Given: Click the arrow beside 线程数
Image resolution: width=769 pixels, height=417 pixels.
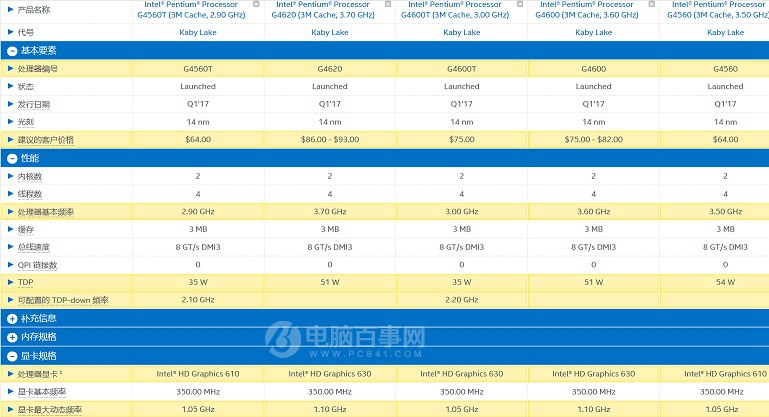Looking at the screenshot, I should [x=10, y=194].
